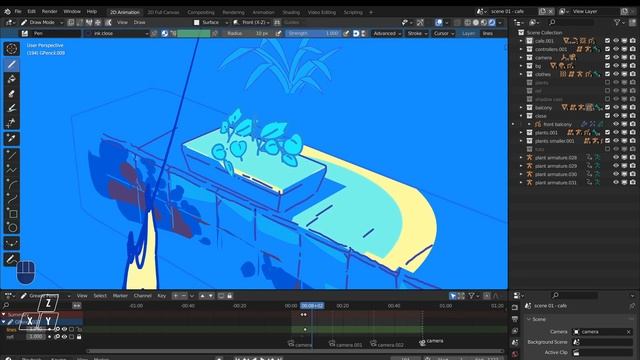Click the Radius pressure pen icon
The height and width of the screenshot is (360, 640).
(278, 33)
